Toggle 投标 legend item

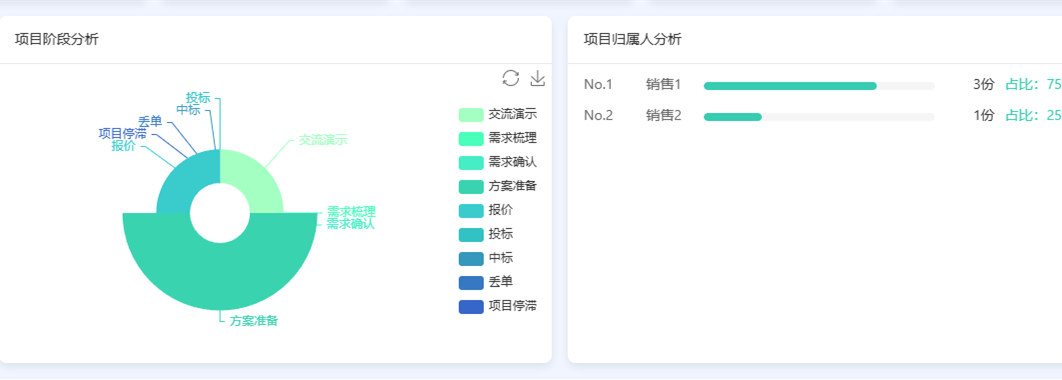tap(486, 234)
